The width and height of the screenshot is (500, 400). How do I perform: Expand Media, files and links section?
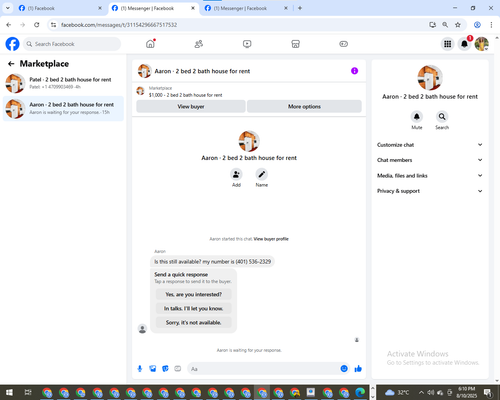coord(430,176)
